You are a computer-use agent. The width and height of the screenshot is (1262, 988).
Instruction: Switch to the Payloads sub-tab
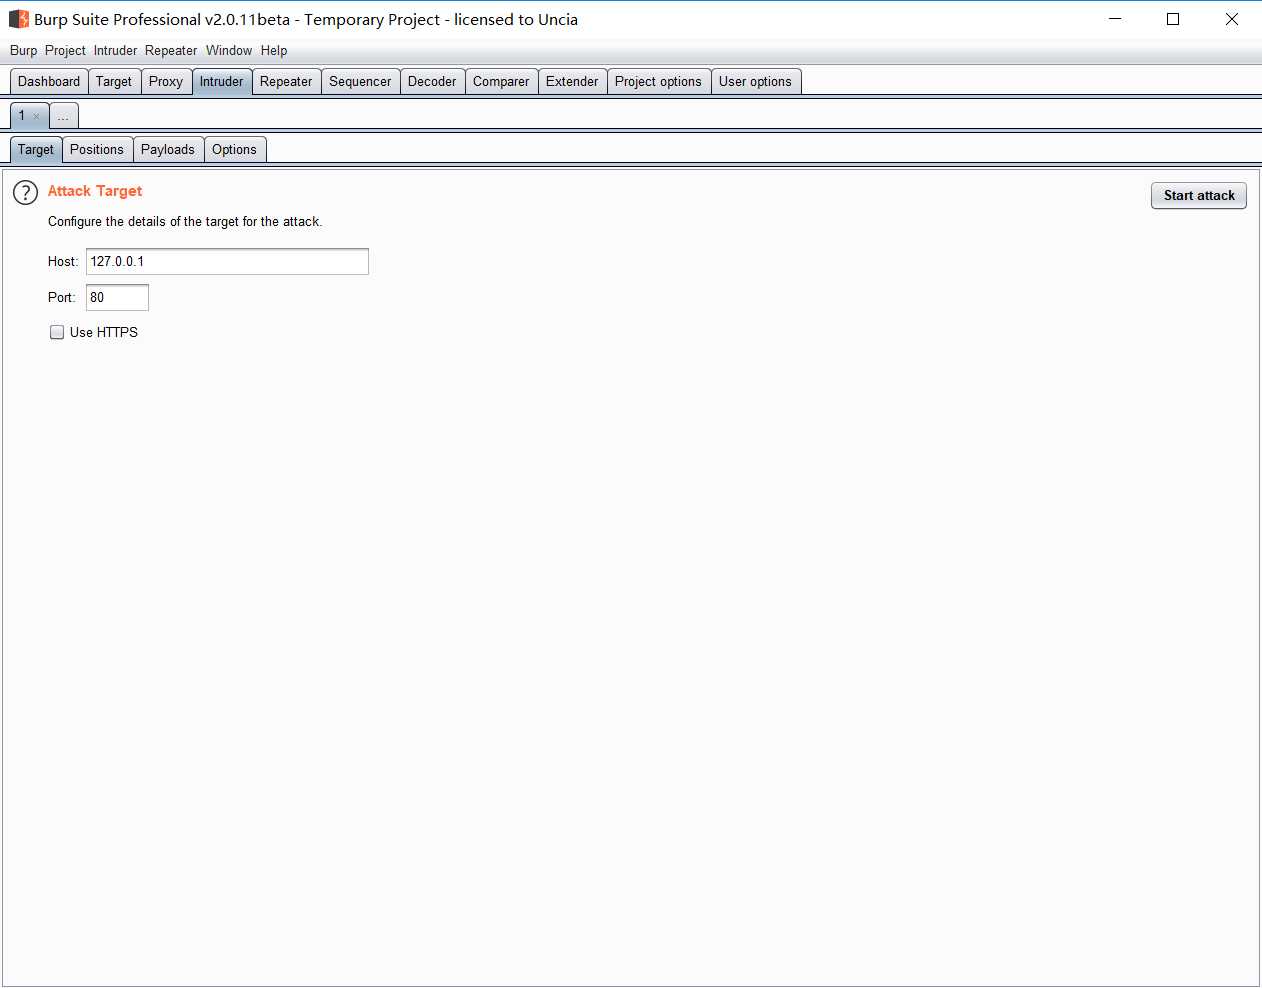click(x=168, y=149)
